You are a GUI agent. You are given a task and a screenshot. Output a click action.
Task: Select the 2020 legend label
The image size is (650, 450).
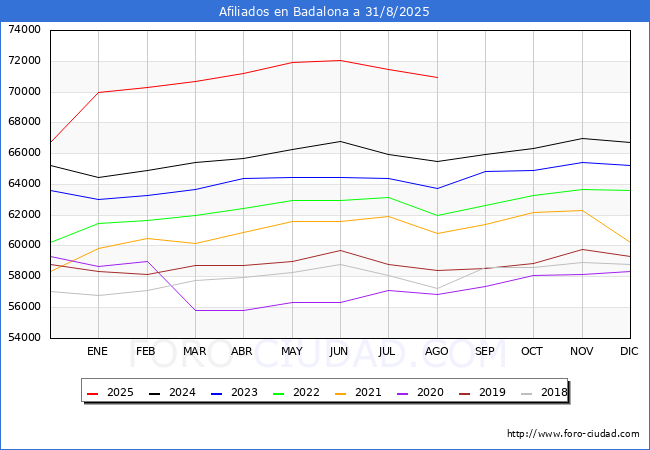(x=430, y=392)
